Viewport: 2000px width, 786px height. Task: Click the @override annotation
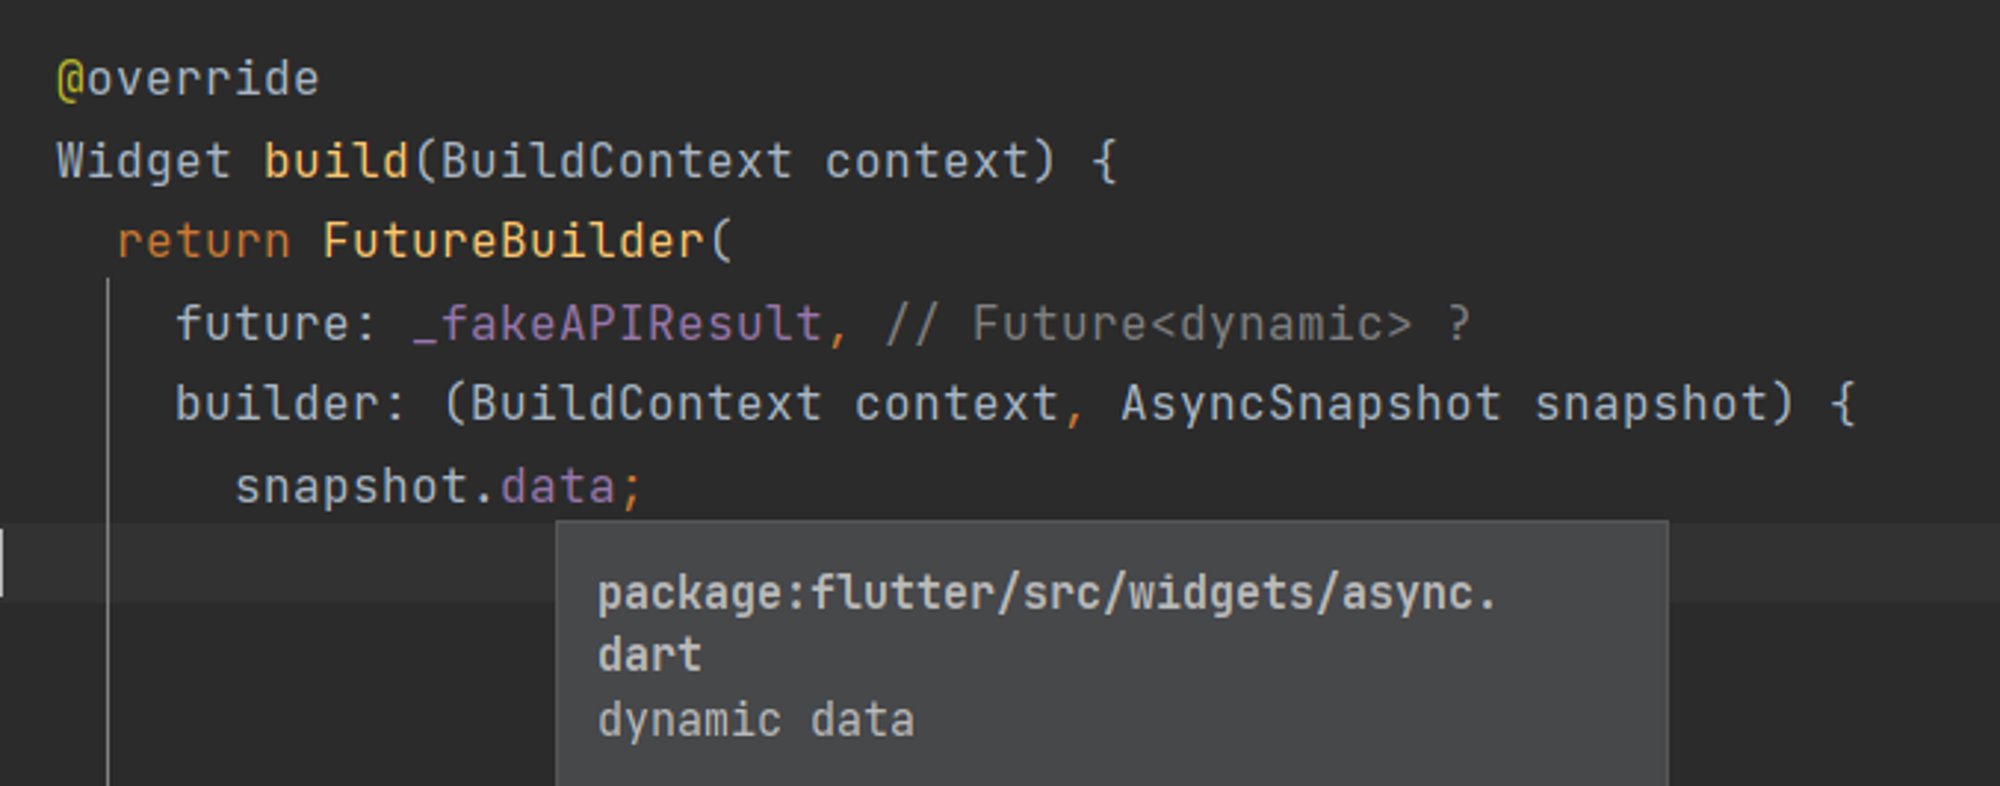point(188,79)
